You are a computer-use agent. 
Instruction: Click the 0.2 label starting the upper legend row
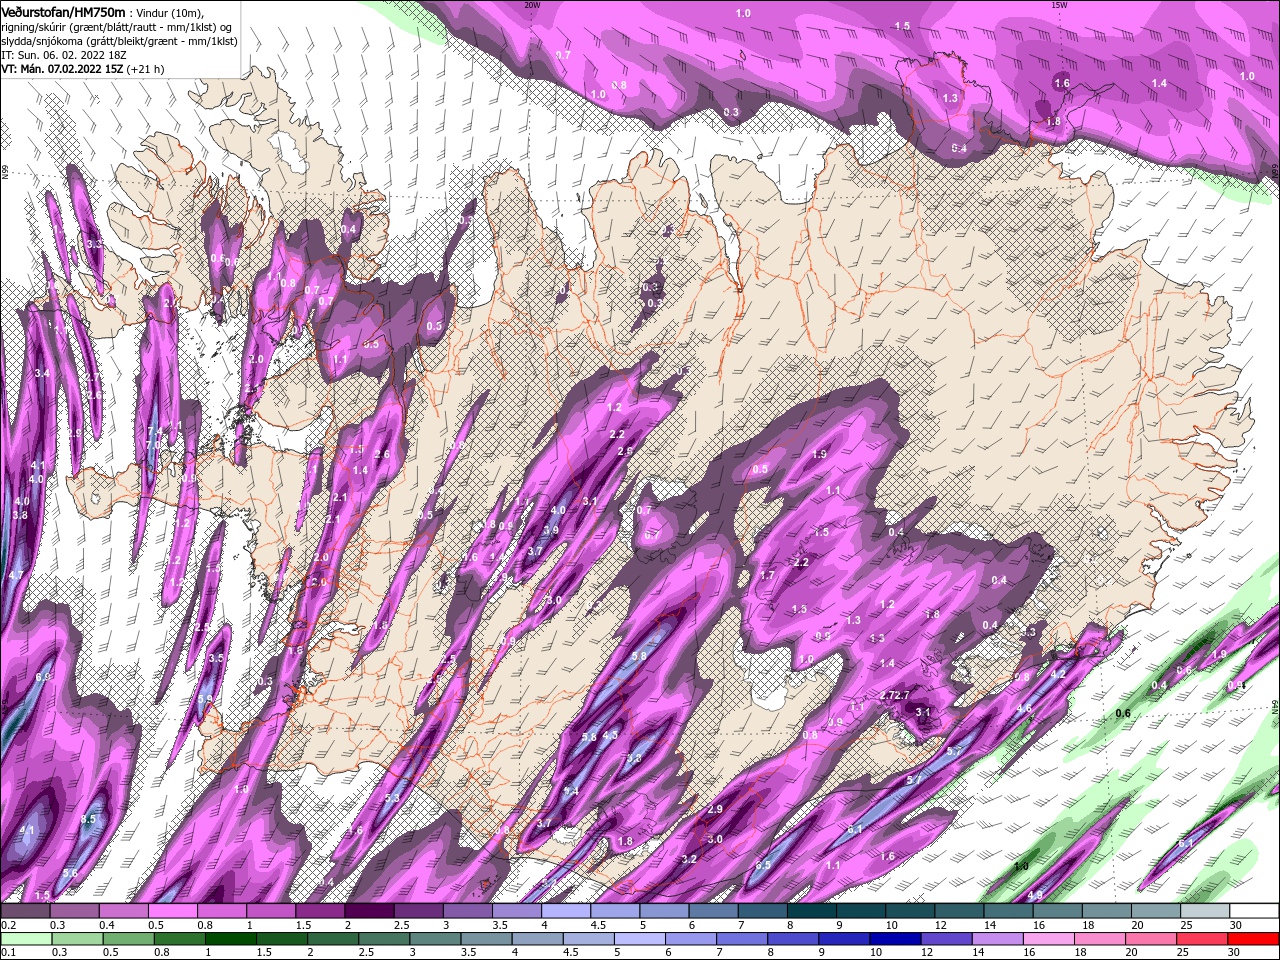(8, 925)
